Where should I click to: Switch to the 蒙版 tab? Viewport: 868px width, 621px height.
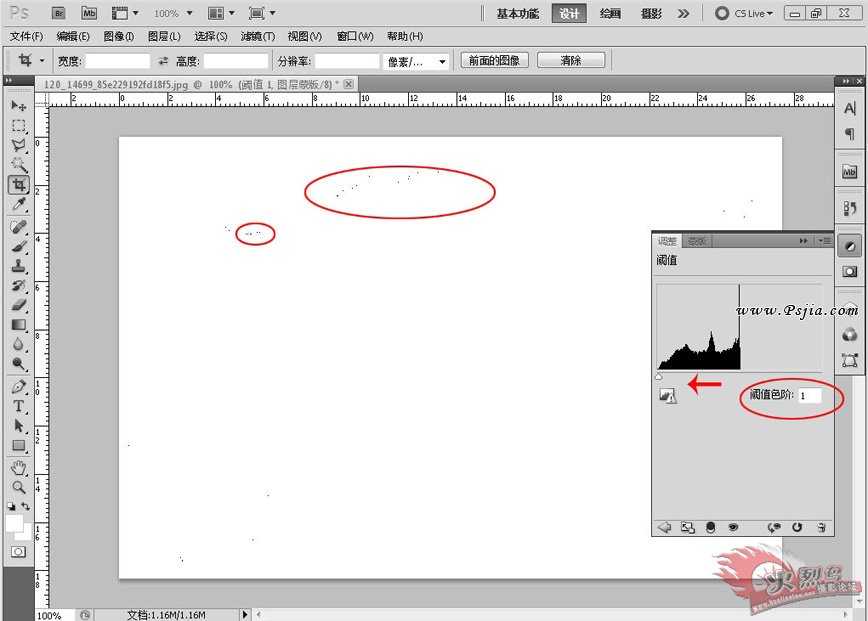point(696,241)
